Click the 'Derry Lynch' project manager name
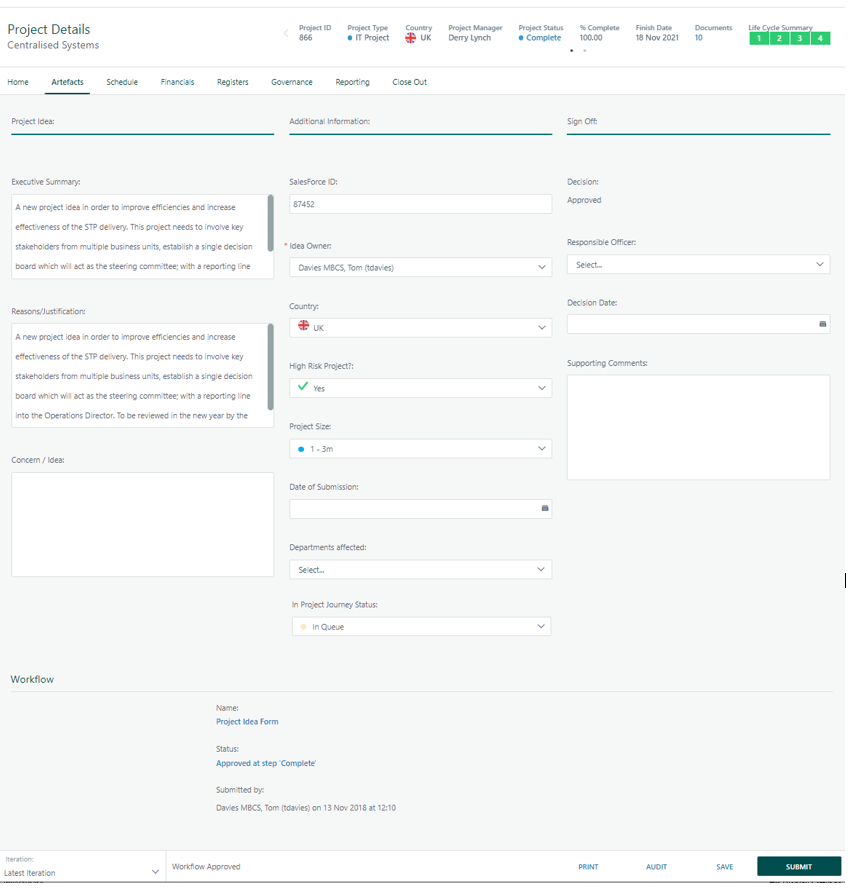The height and width of the screenshot is (888, 848). [470, 38]
